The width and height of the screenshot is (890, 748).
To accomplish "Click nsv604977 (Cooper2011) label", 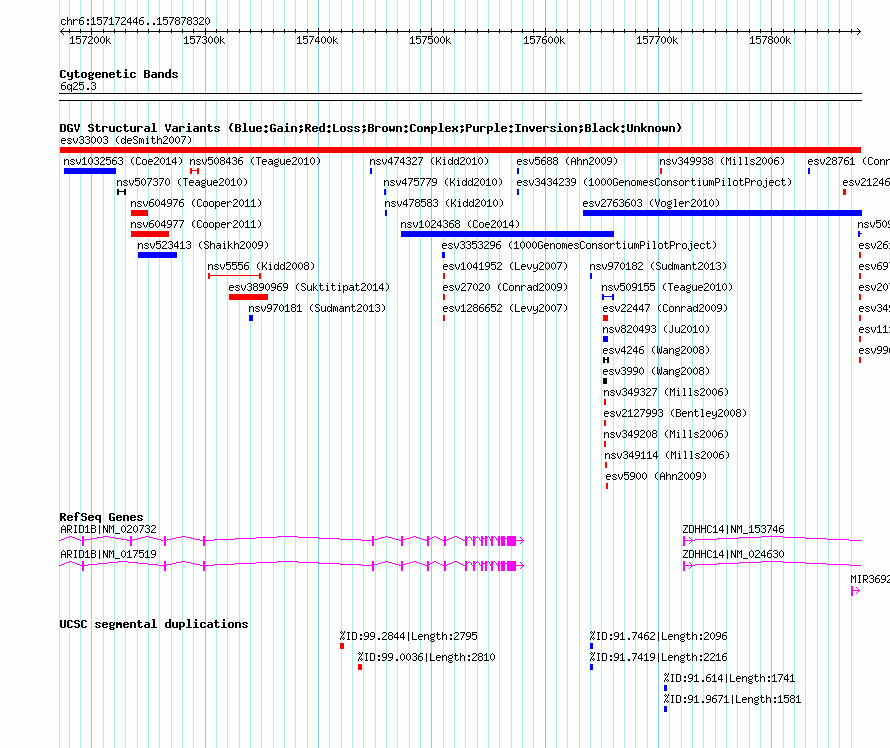I will tap(196, 224).
